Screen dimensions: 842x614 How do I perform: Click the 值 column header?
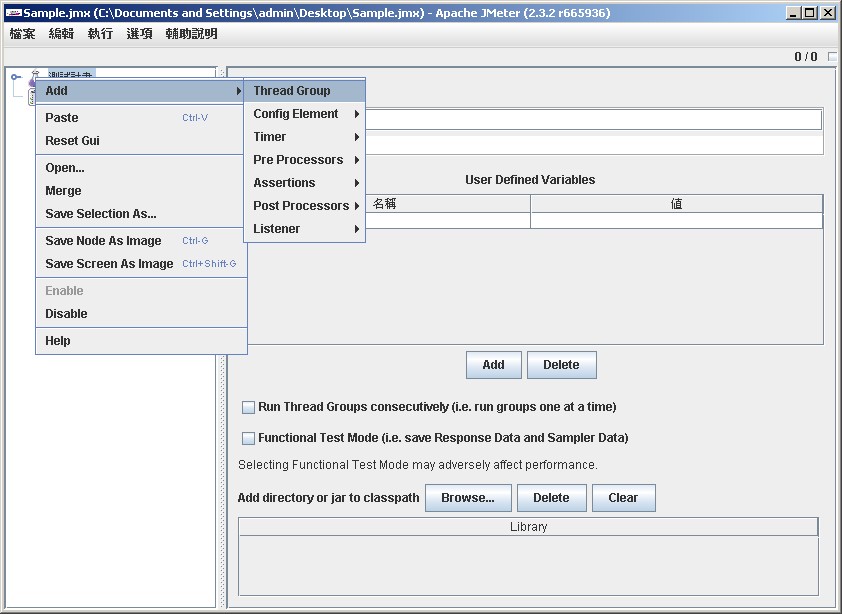677,204
